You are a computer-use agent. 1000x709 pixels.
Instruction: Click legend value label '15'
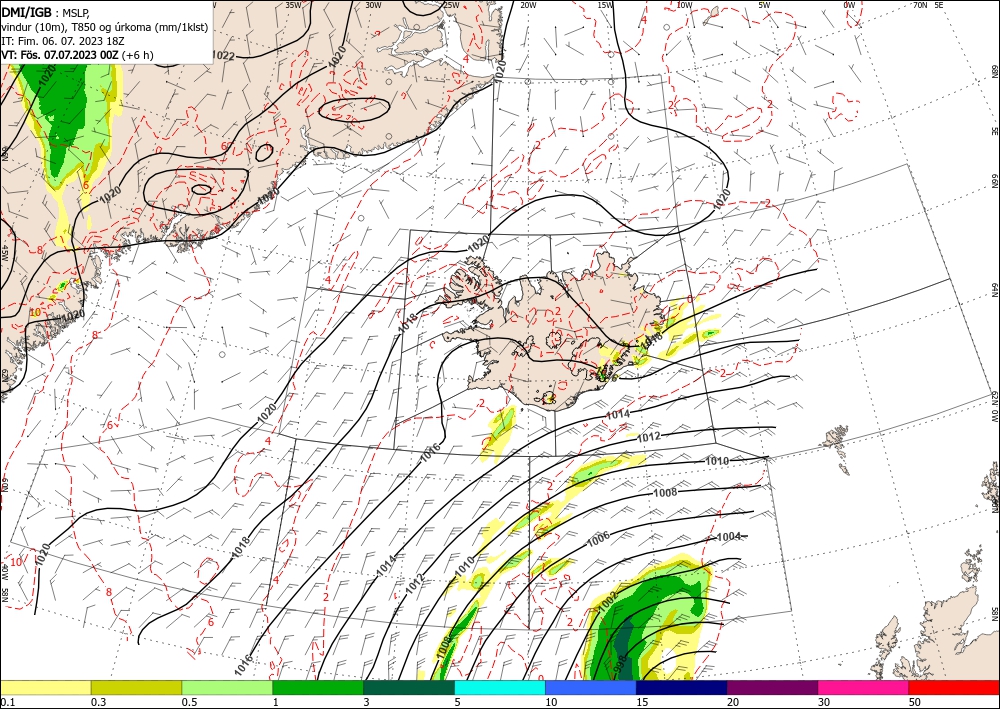coord(642,701)
